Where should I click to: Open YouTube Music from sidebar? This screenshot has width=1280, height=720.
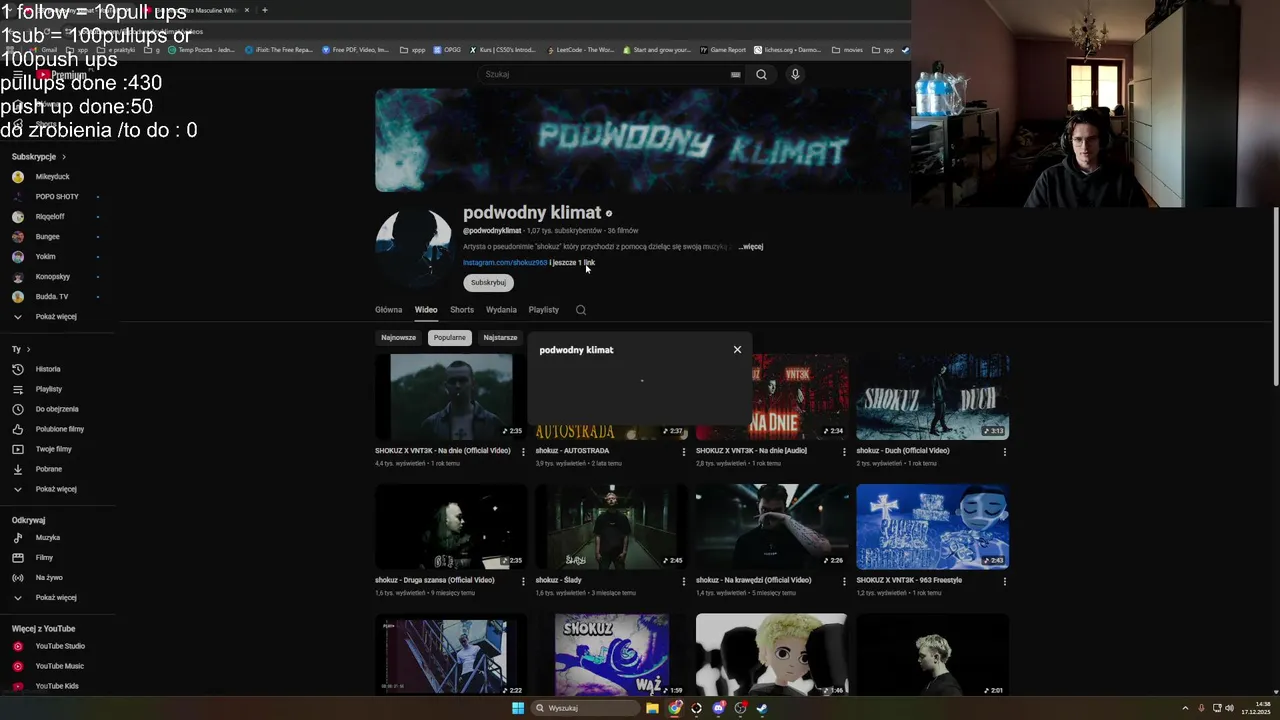pyautogui.click(x=60, y=666)
